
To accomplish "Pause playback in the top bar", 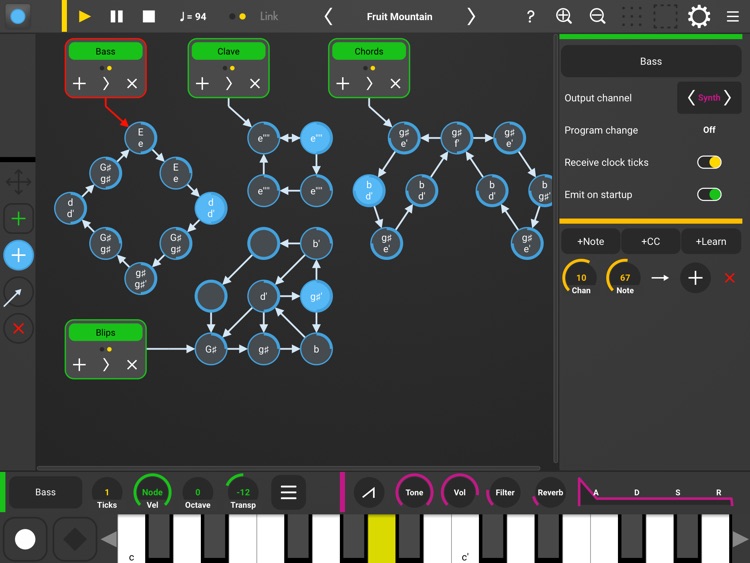I will pyautogui.click(x=117, y=17).
